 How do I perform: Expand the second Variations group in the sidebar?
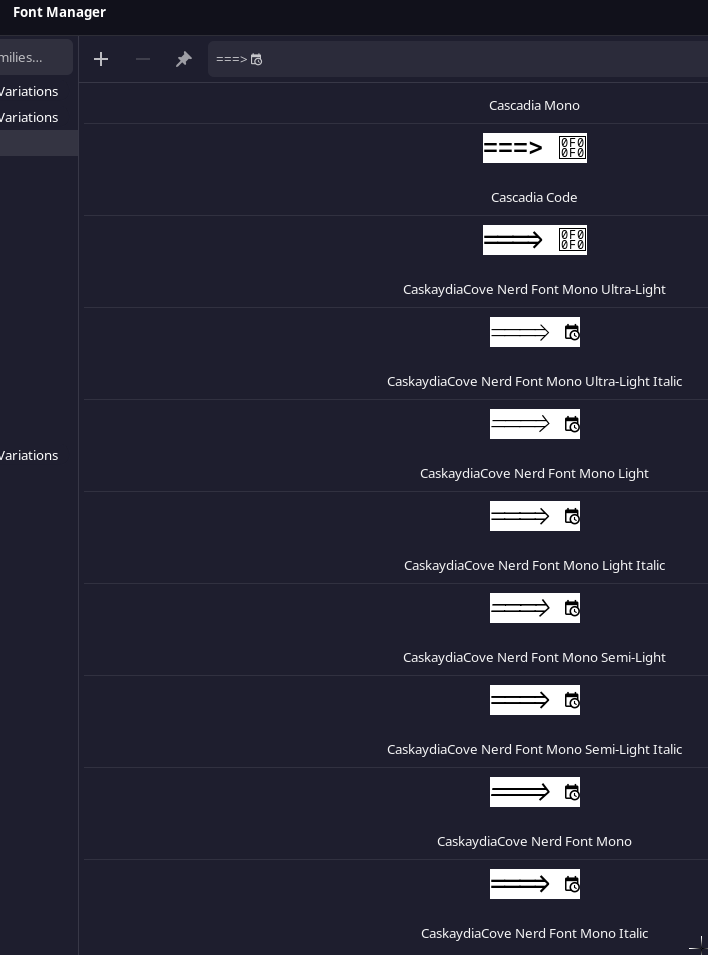tap(29, 117)
